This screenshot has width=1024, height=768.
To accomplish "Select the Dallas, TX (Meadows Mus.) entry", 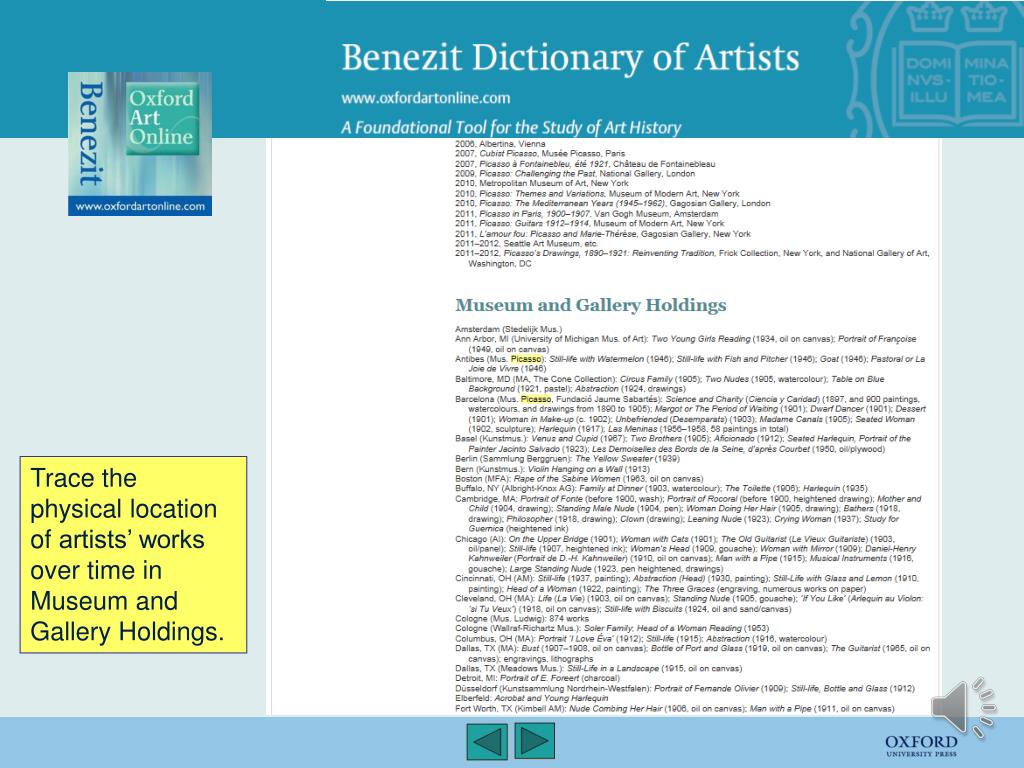I will click(598, 669).
